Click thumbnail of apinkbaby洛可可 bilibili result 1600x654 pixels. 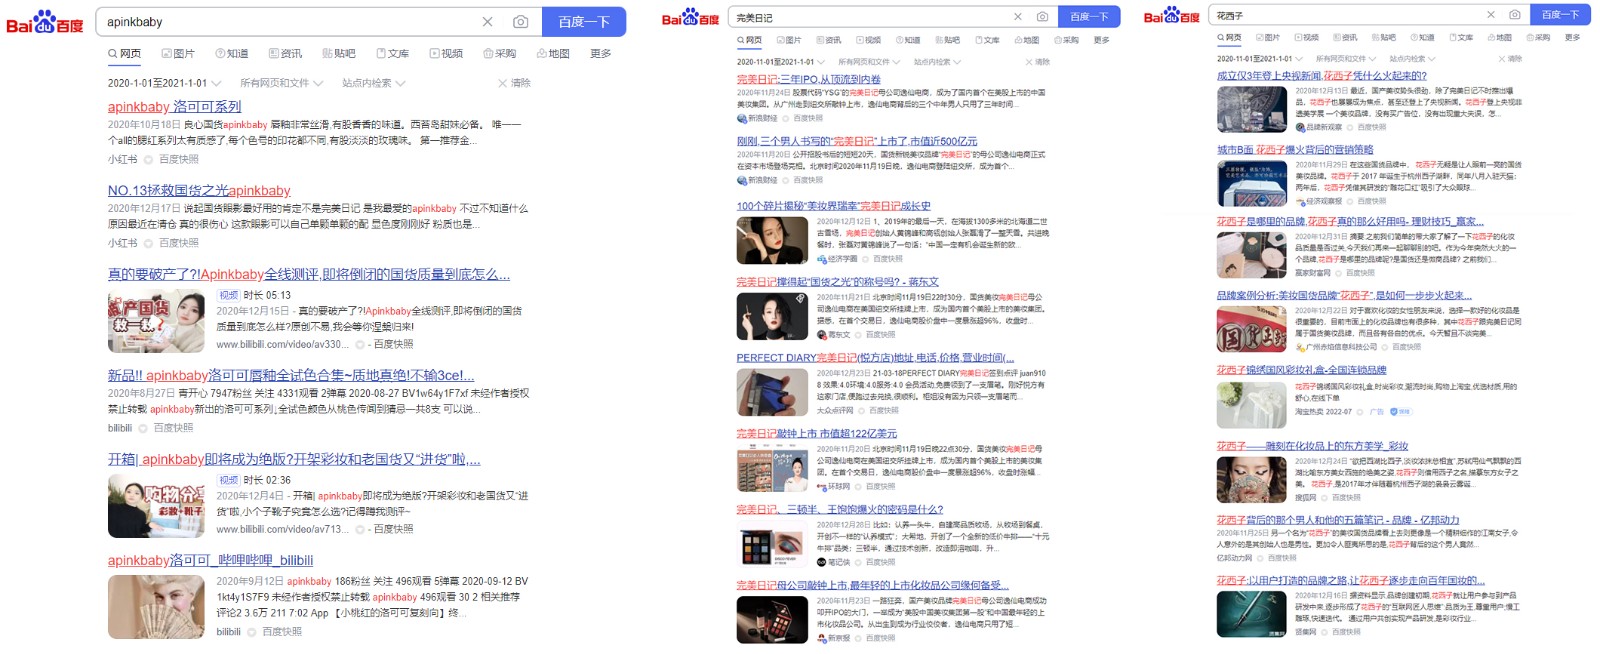[155, 607]
